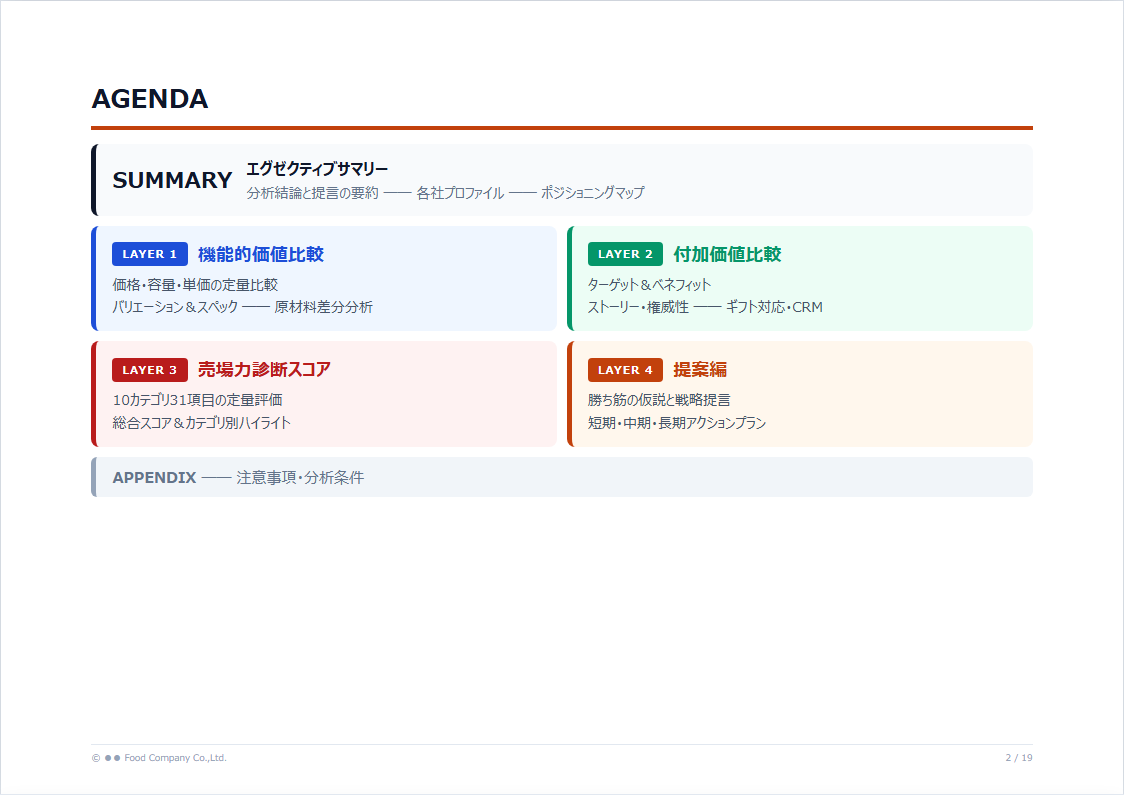Image resolution: width=1124 pixels, height=795 pixels.
Task: Click 短期・中期・長期アクションプラン entry
Action: [680, 423]
